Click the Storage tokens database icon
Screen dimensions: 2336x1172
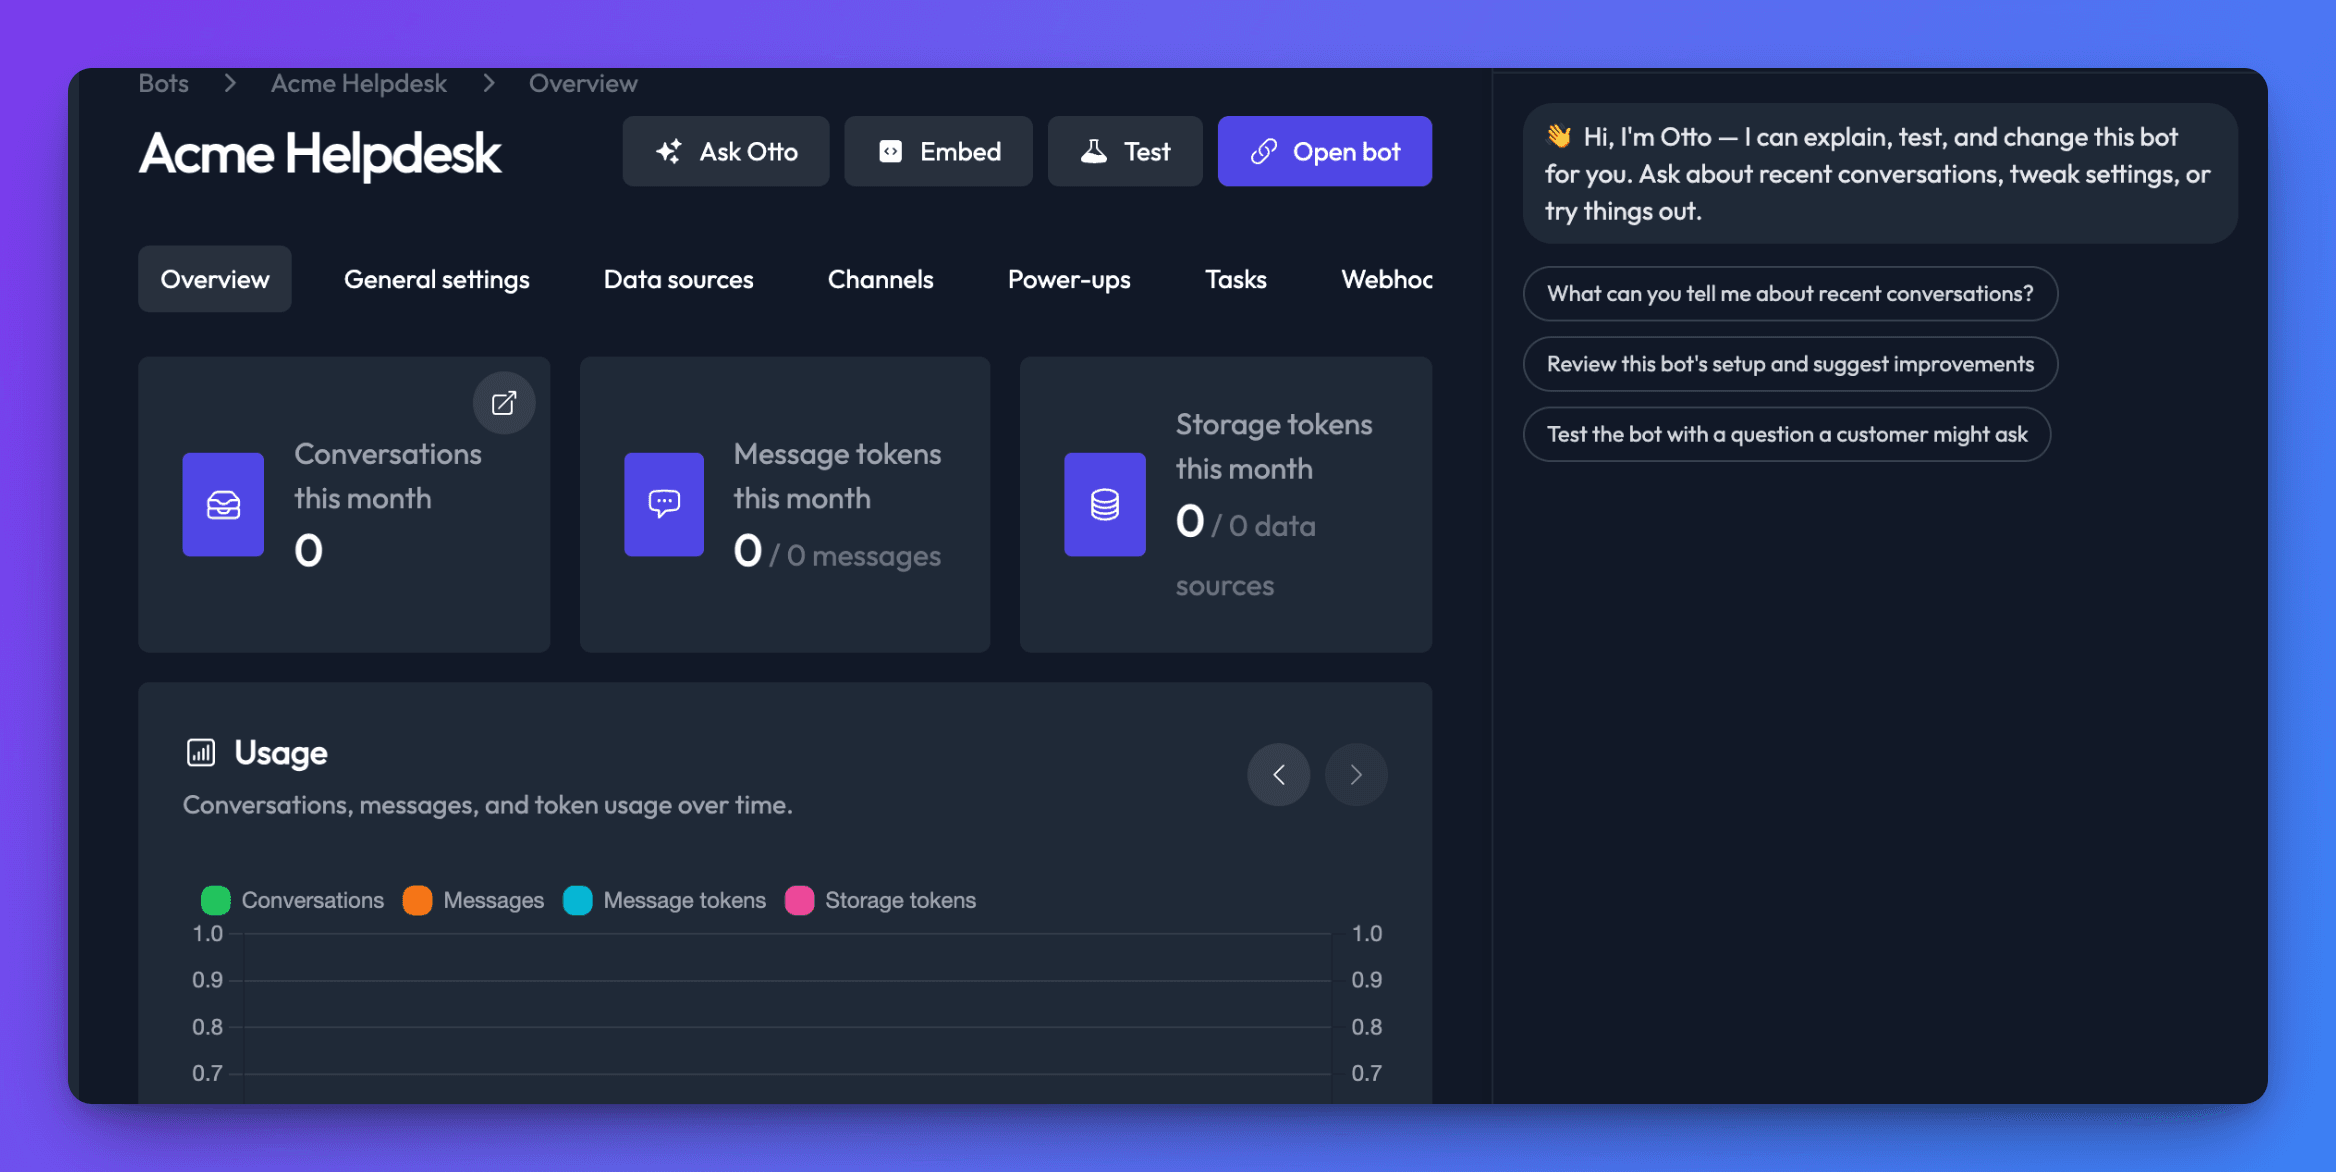(x=1105, y=504)
